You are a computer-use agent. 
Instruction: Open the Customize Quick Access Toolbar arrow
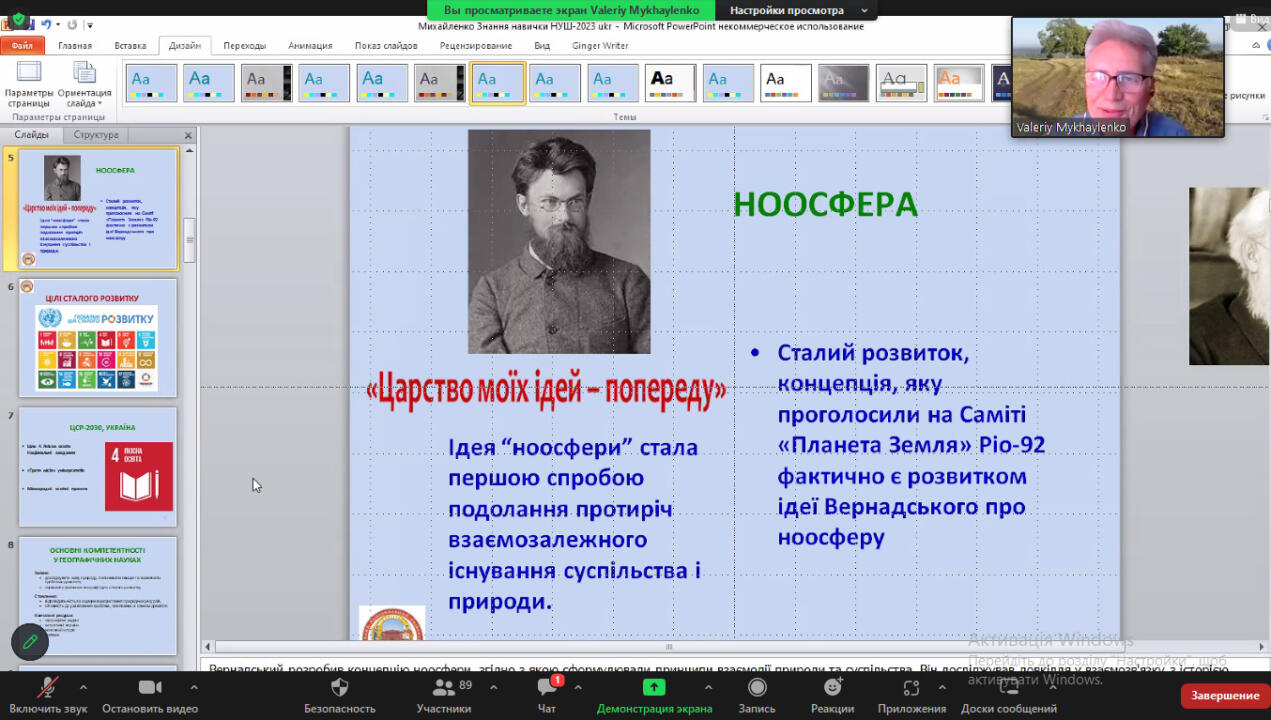click(x=90, y=25)
